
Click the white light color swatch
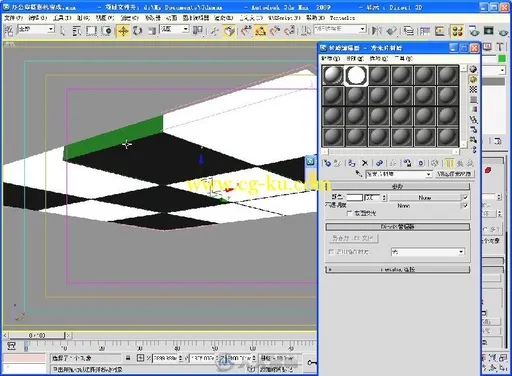click(x=355, y=197)
